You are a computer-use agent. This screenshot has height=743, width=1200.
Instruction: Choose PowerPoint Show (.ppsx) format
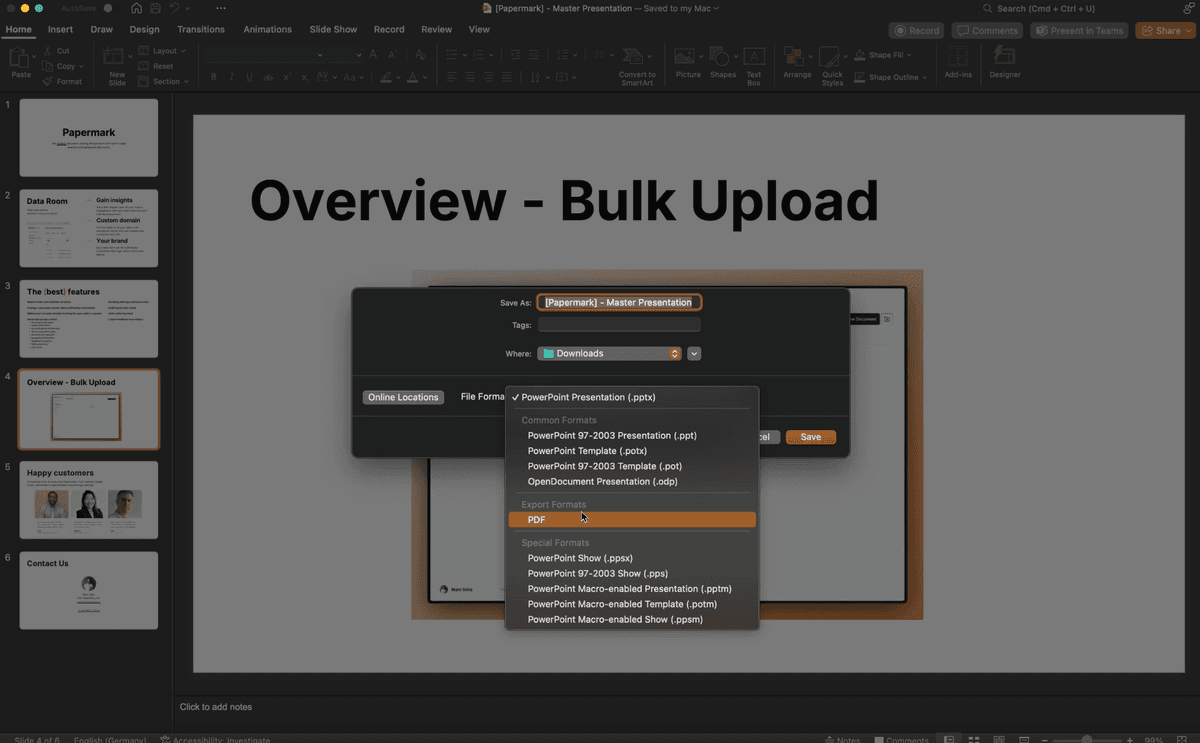point(580,558)
